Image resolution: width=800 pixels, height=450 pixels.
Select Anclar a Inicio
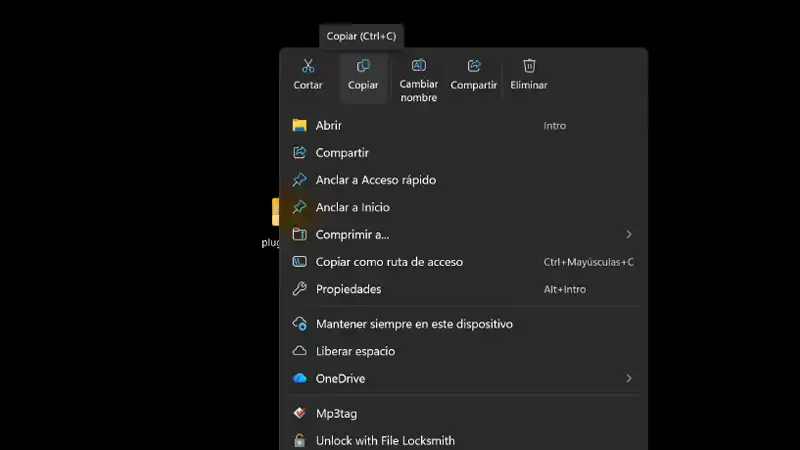point(352,207)
